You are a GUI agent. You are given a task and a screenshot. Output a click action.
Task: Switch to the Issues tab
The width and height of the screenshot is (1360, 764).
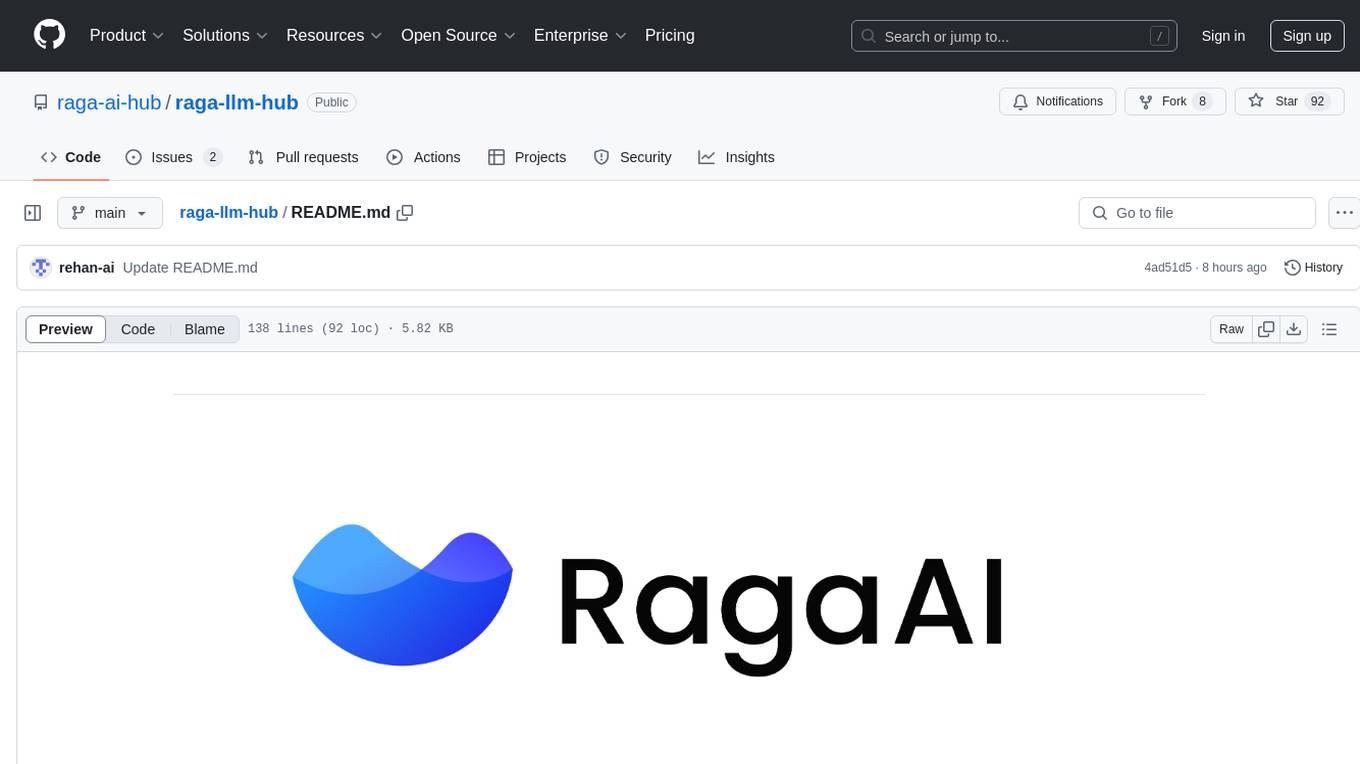173,157
